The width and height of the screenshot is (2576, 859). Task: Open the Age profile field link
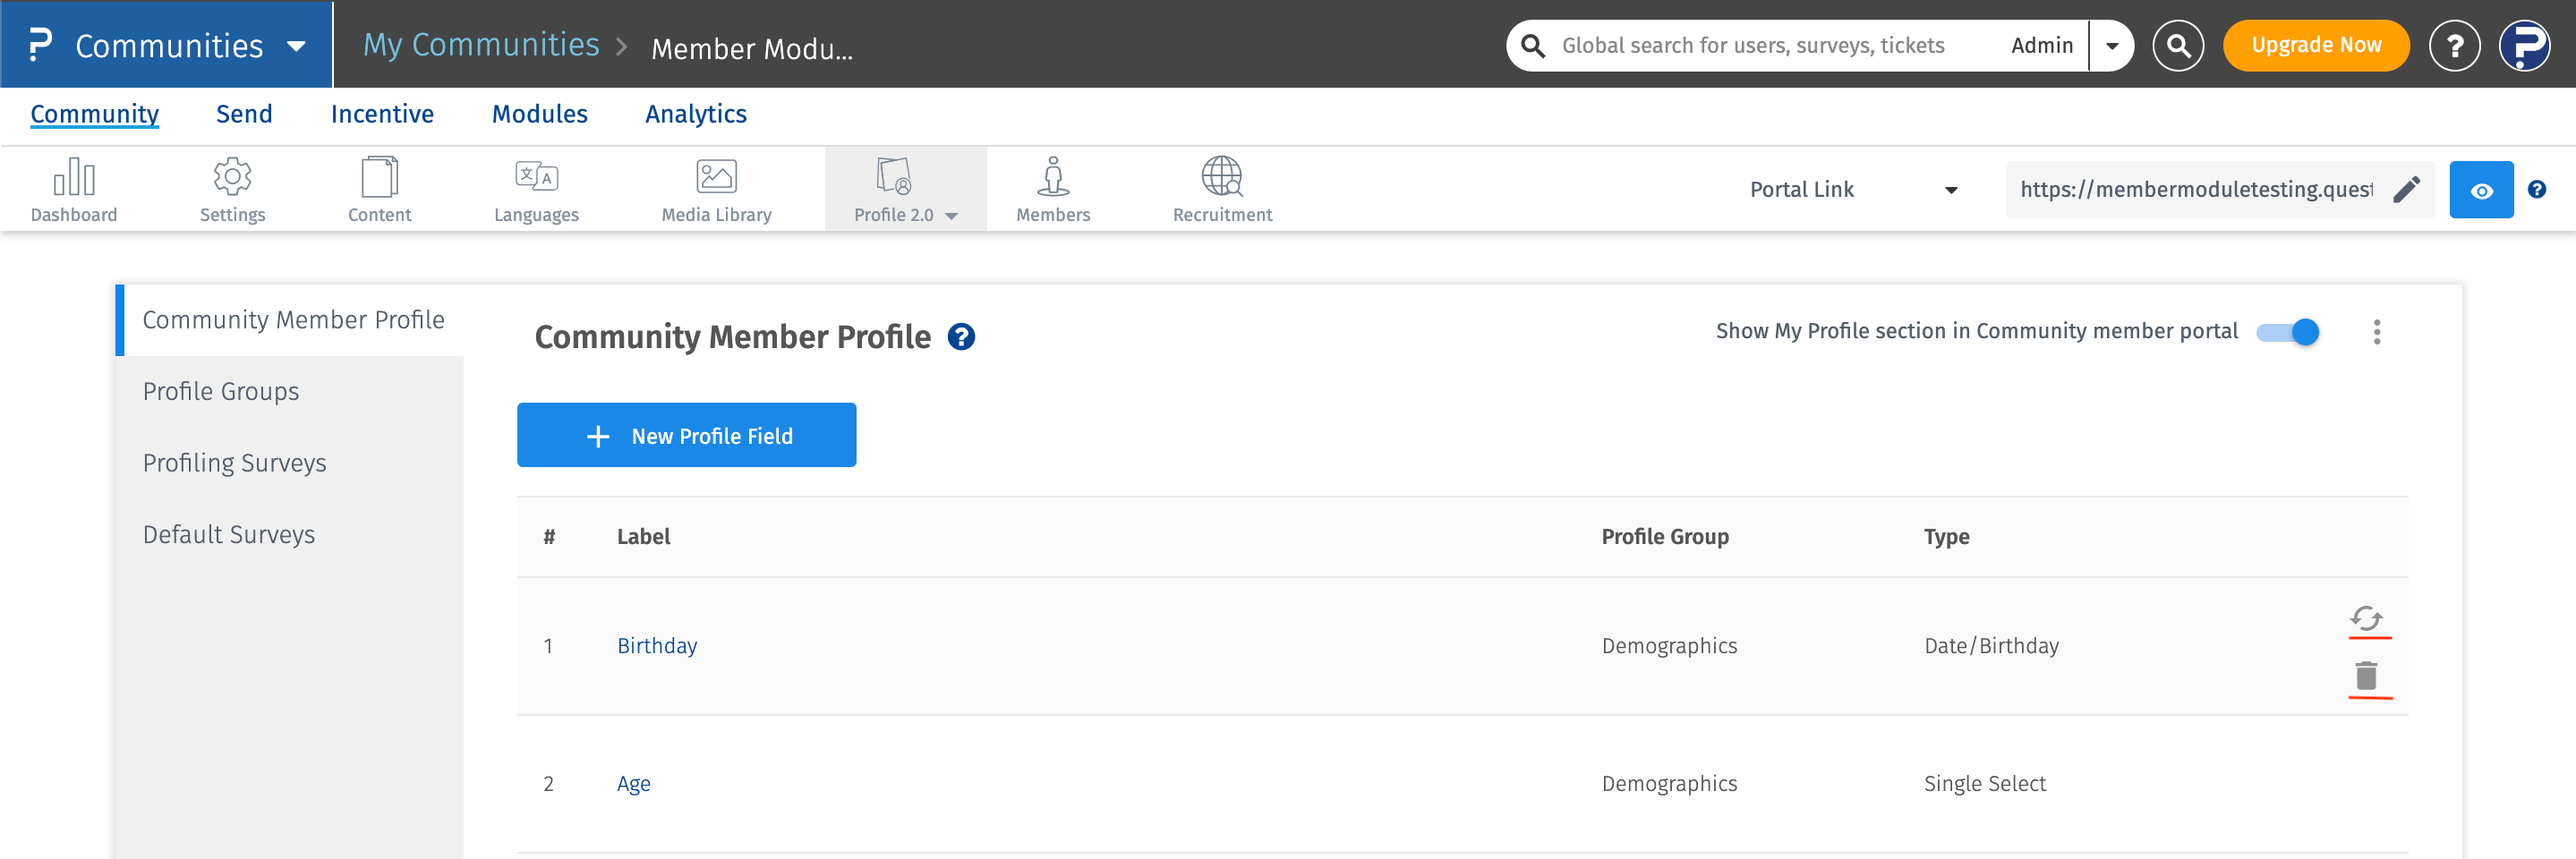point(633,783)
